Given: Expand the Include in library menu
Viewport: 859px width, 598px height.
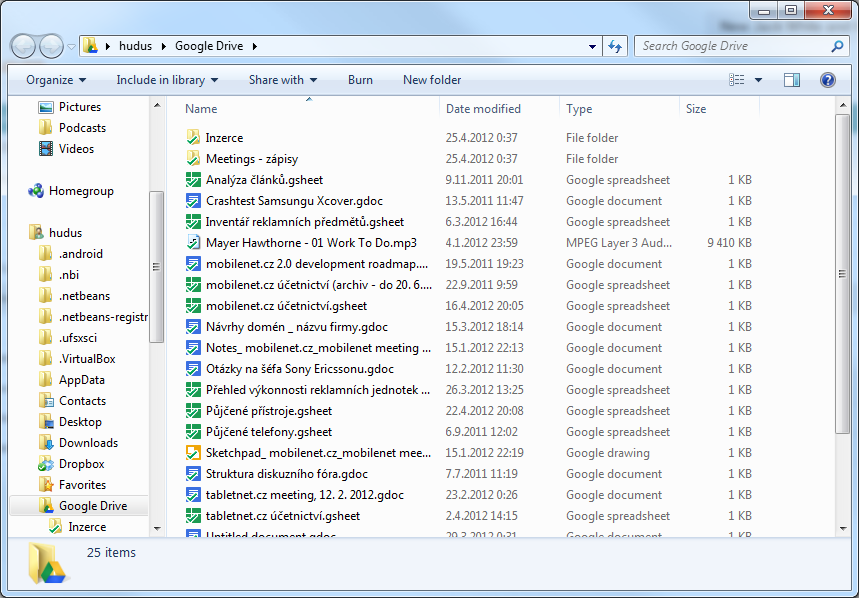Looking at the screenshot, I should point(165,80).
